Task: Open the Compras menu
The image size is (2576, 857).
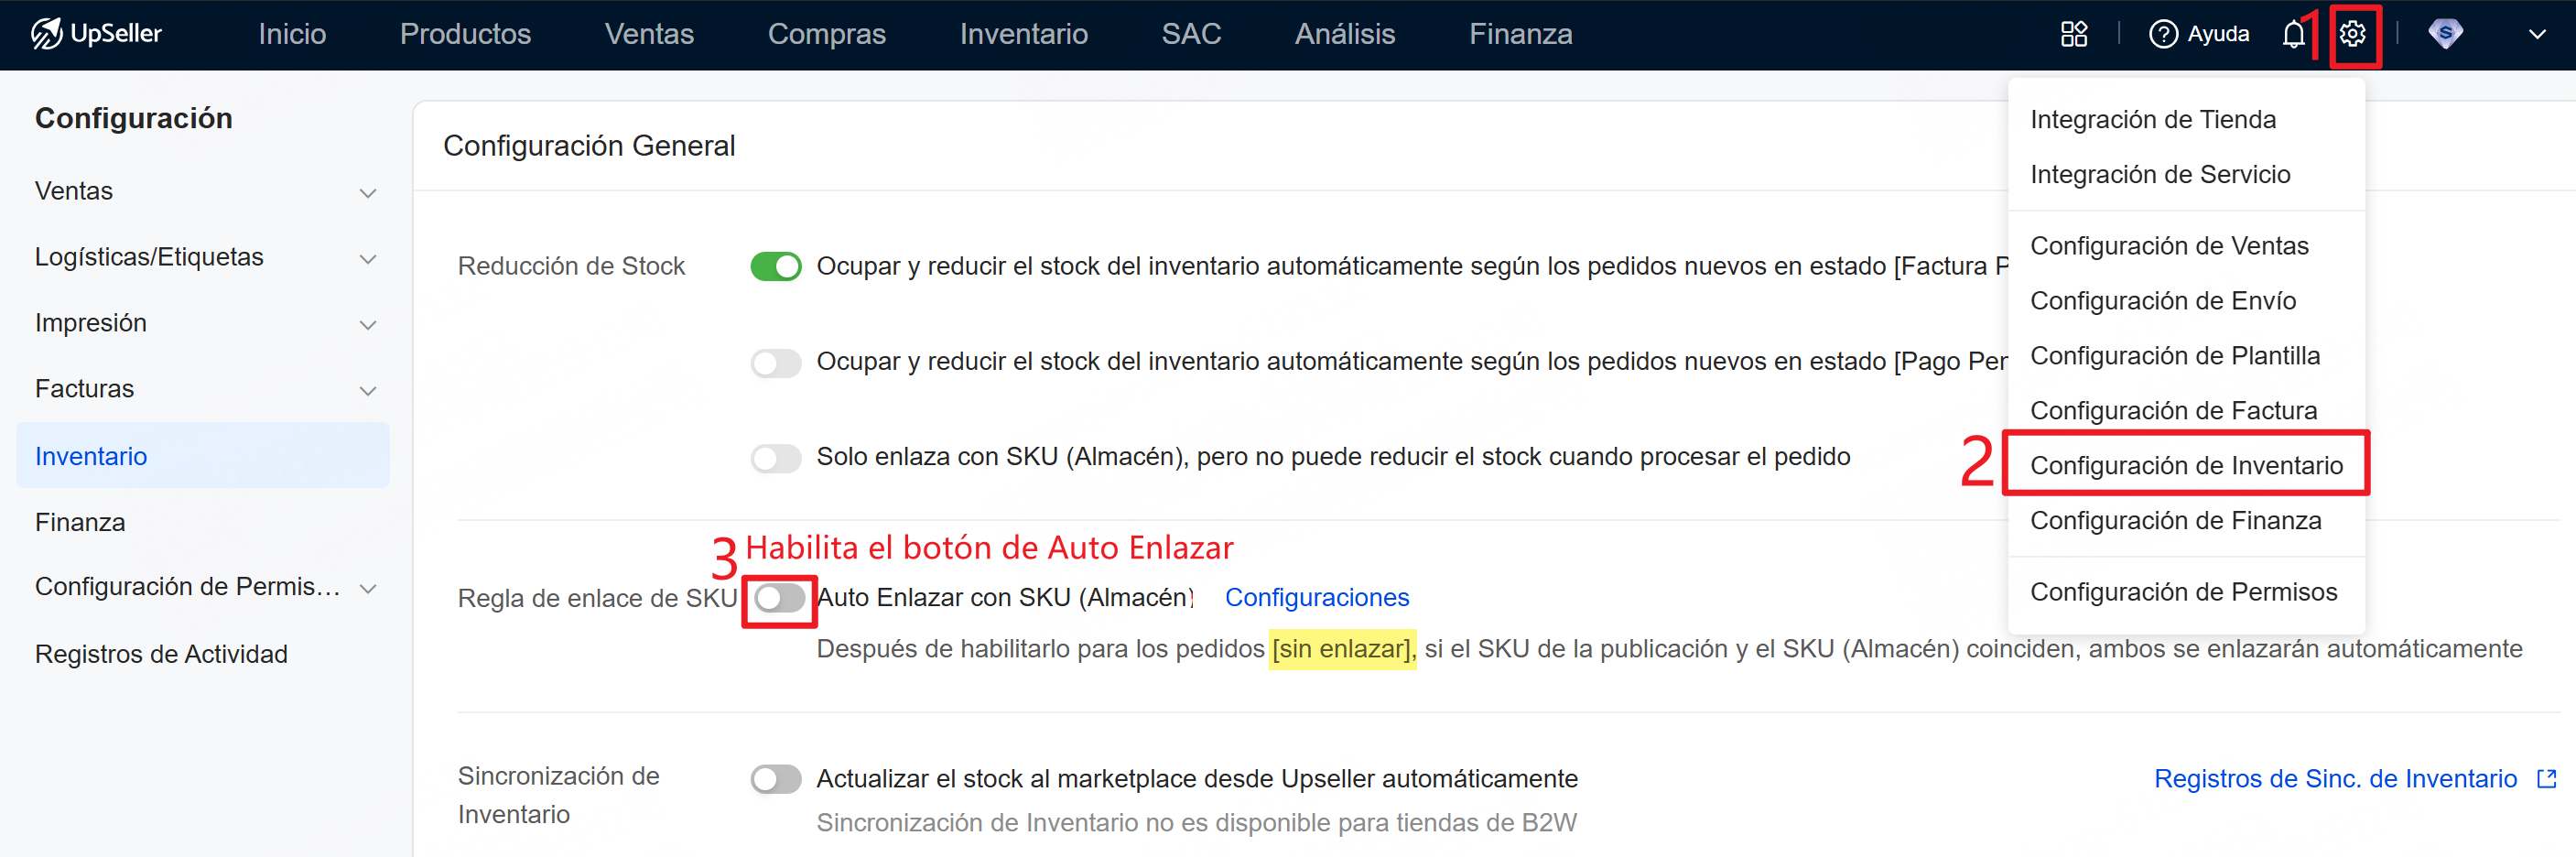Action: point(826,34)
